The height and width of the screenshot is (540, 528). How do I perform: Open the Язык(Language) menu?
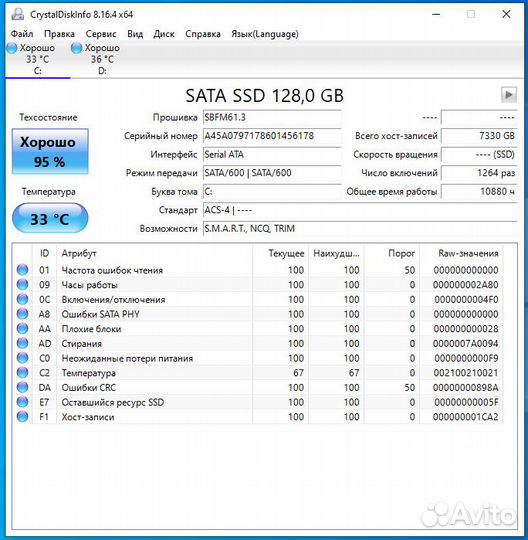coord(265,34)
